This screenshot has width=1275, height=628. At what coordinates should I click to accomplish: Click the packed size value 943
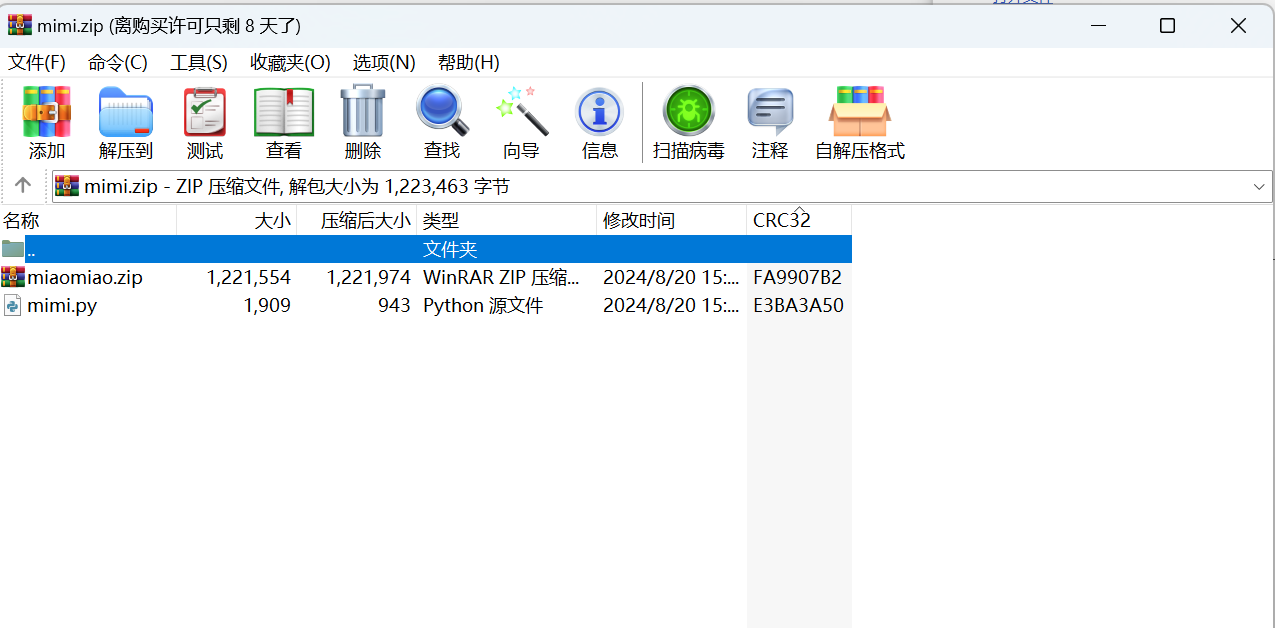[x=394, y=305]
